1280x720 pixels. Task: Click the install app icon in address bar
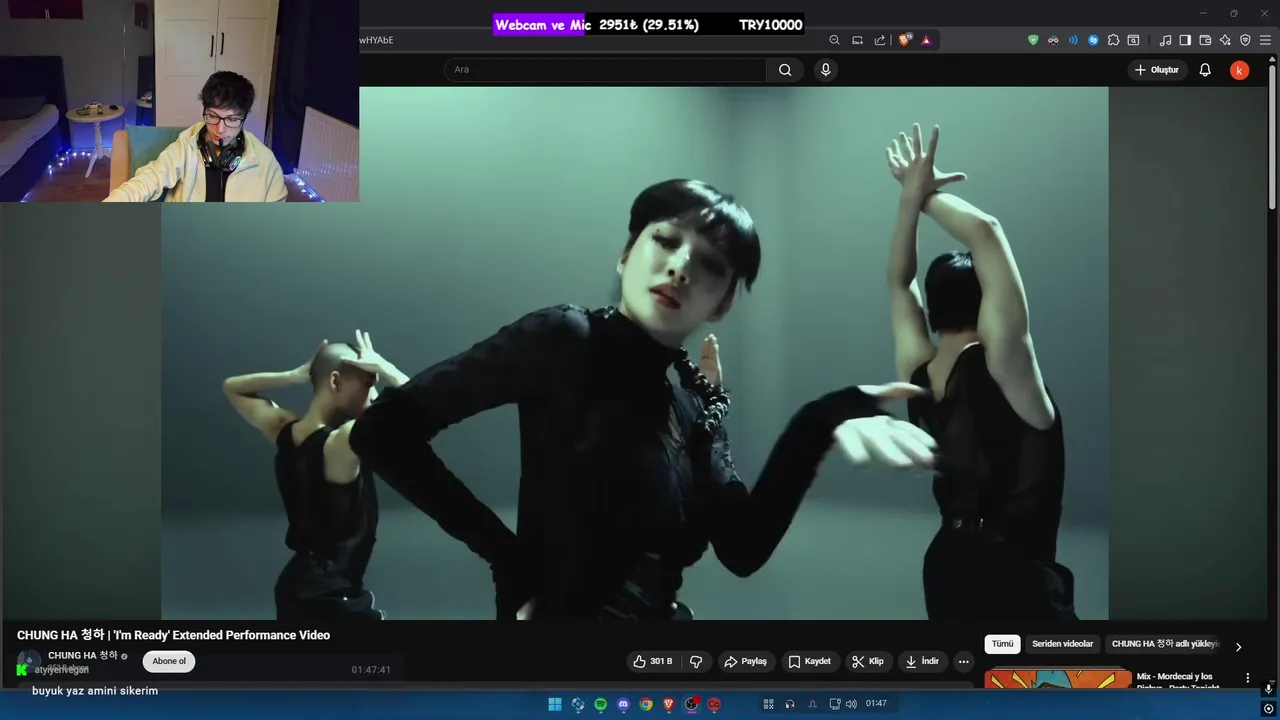857,40
